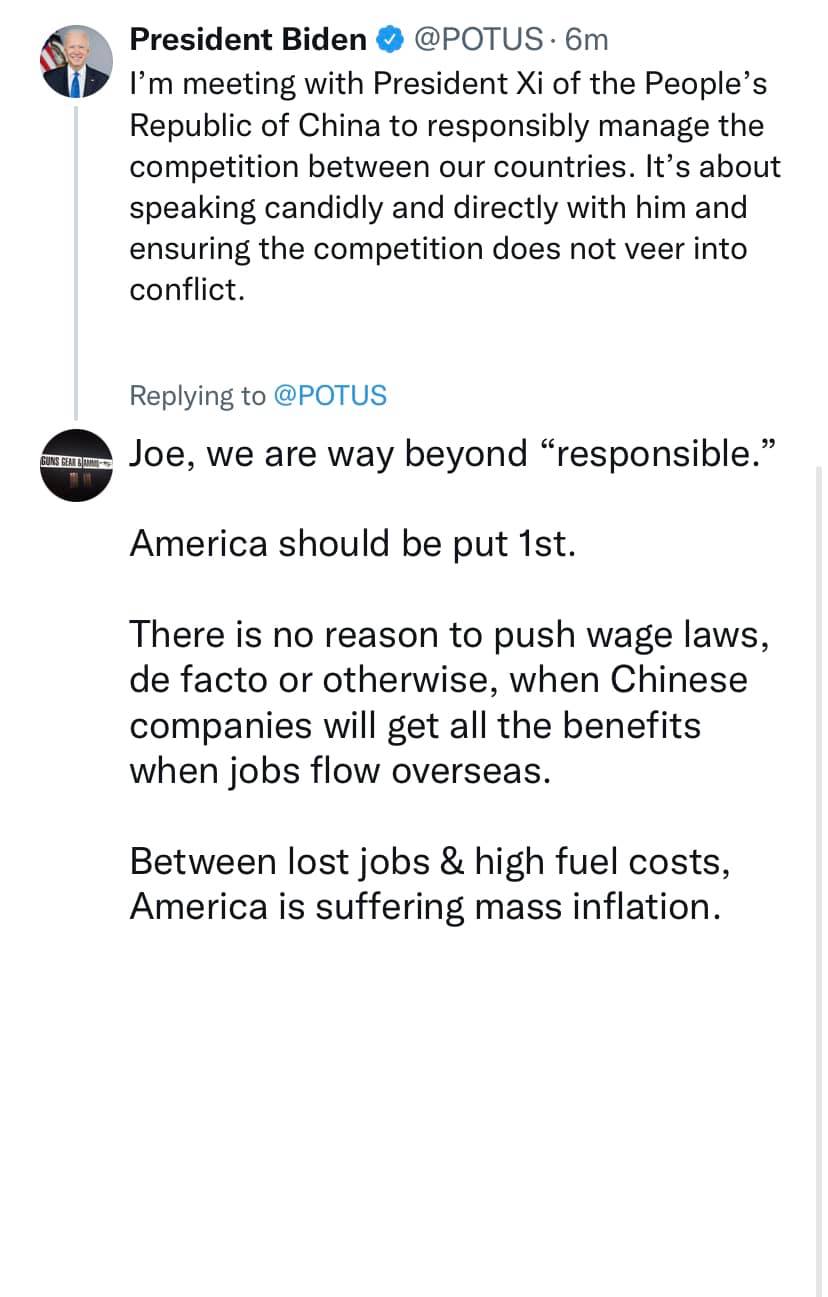This screenshot has height=1297, width=828.
Task: Open President Biden's profile picture
Action: pos(75,62)
